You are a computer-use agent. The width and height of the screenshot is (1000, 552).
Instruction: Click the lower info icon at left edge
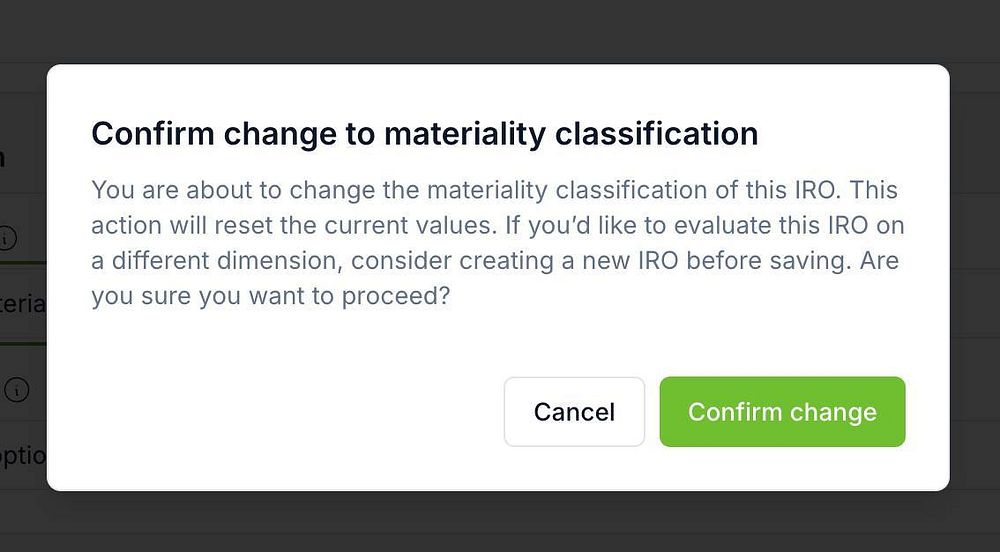16,390
